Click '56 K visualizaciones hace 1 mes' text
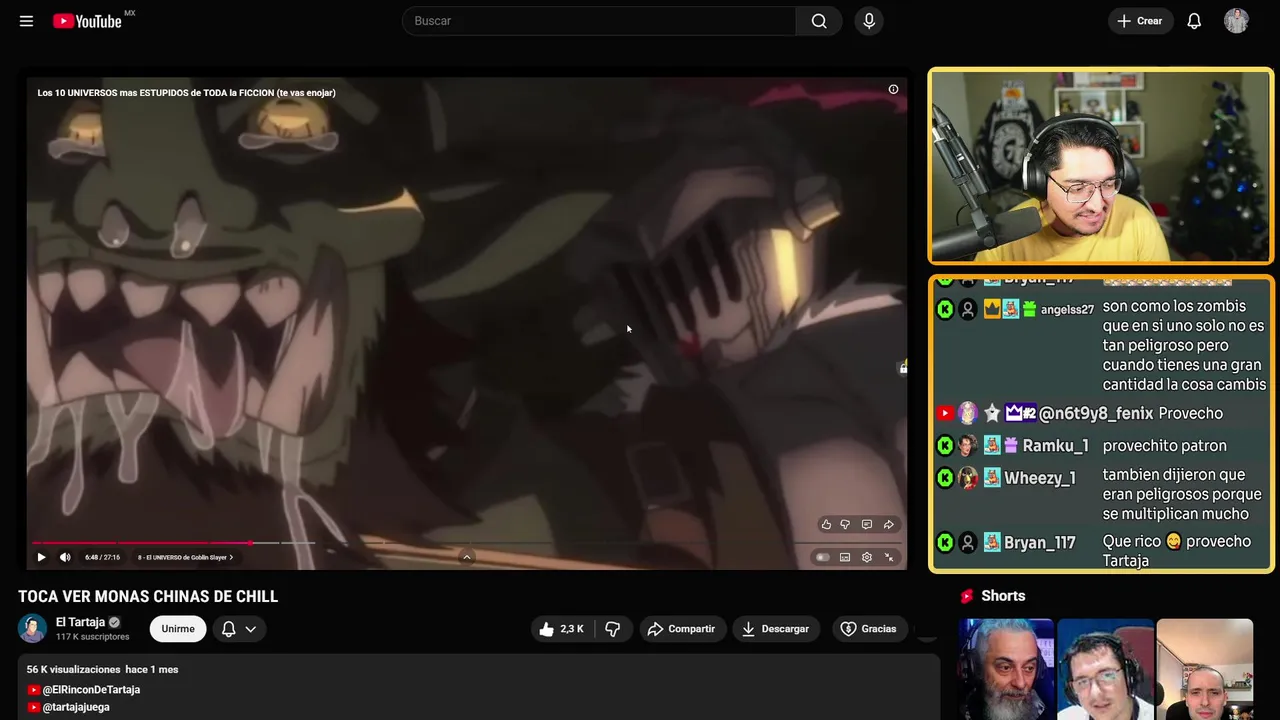Viewport: 1280px width, 720px height. click(x=102, y=669)
